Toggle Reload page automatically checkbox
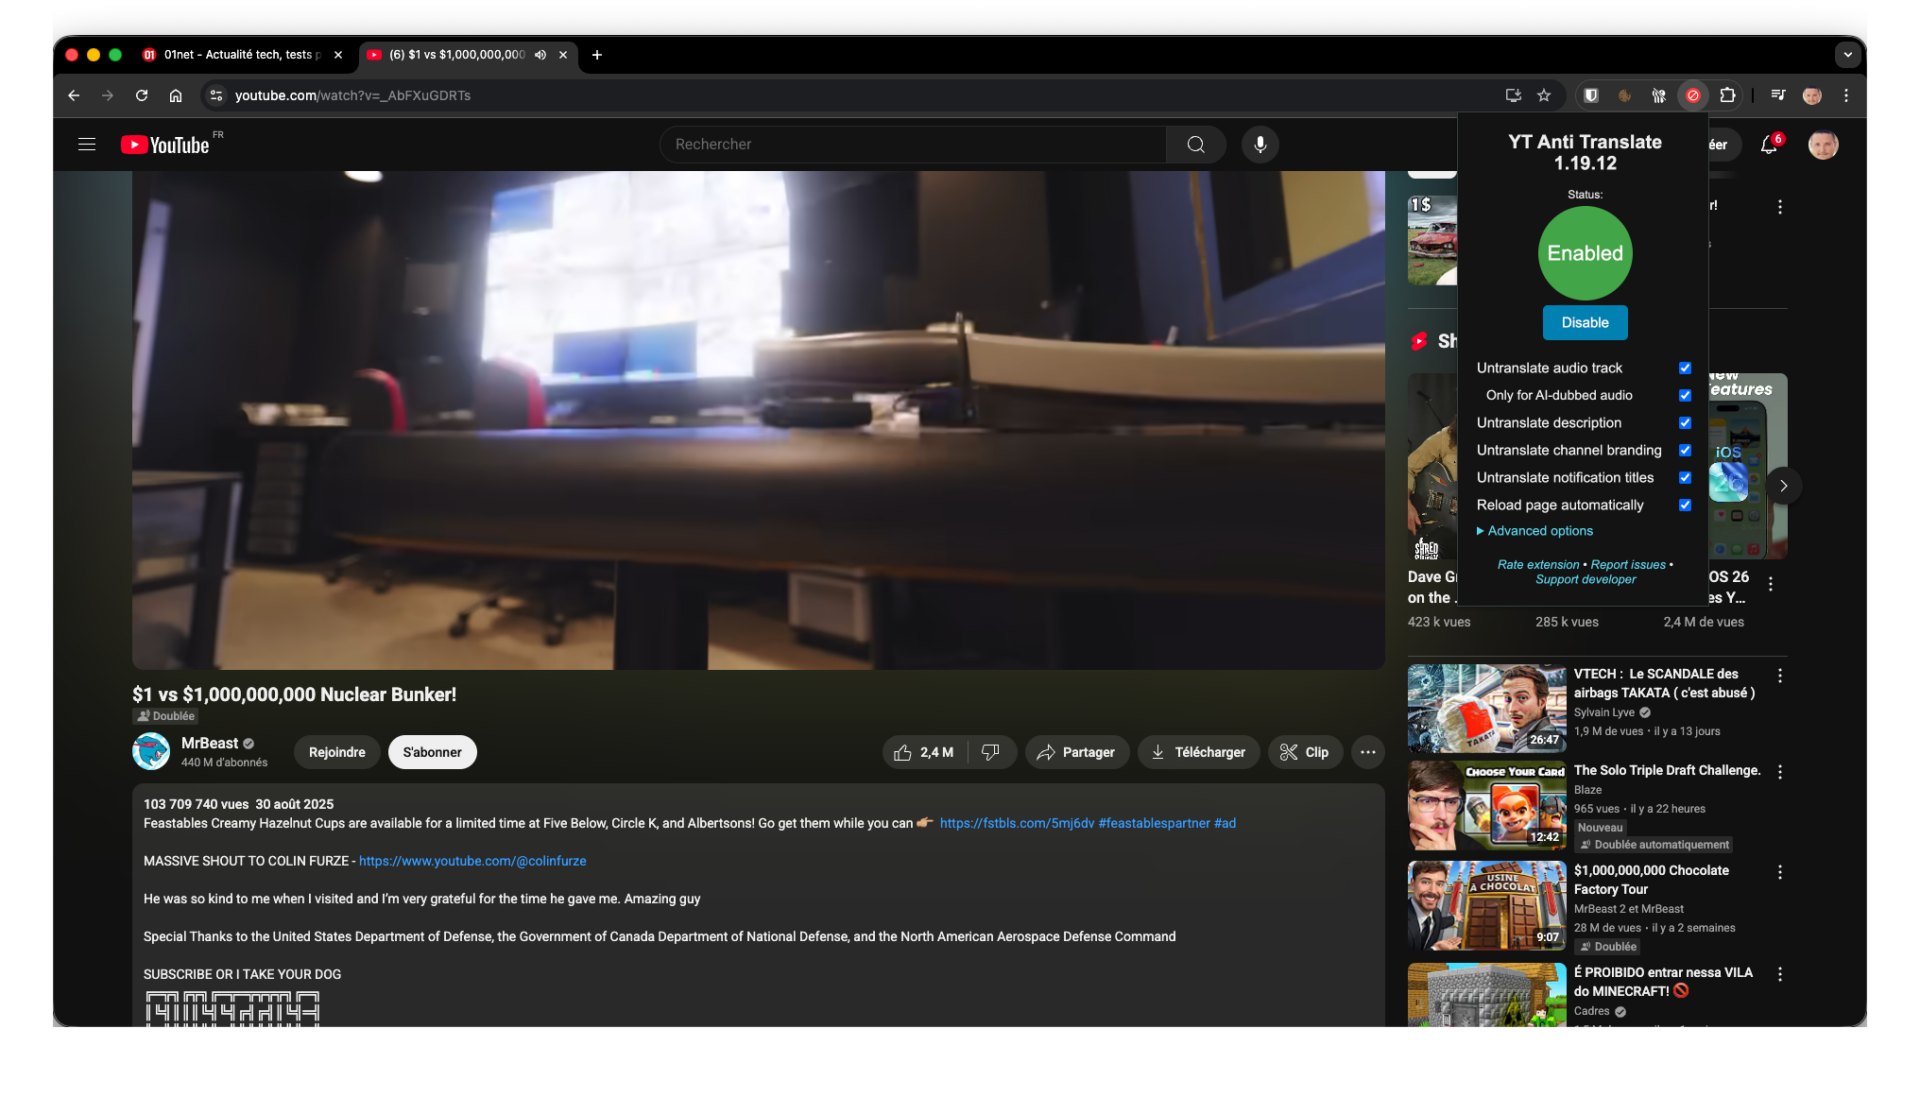This screenshot has width=1920, height=1097. click(1685, 505)
